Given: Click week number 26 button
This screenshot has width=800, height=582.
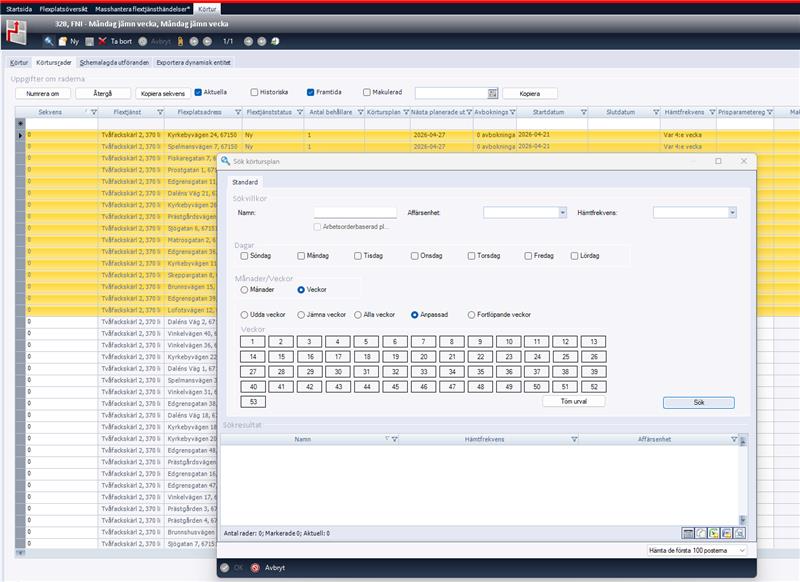Looking at the screenshot, I should point(568,356).
